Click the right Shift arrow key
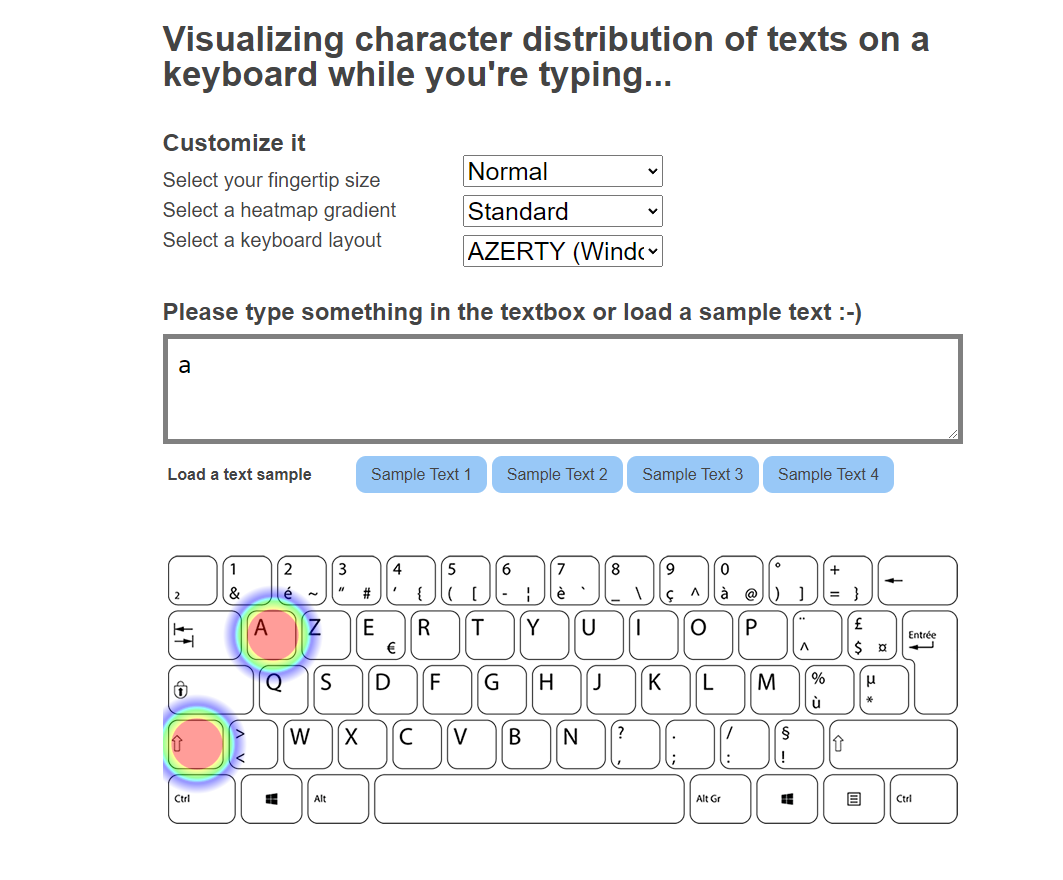The width and height of the screenshot is (1063, 880). click(894, 744)
